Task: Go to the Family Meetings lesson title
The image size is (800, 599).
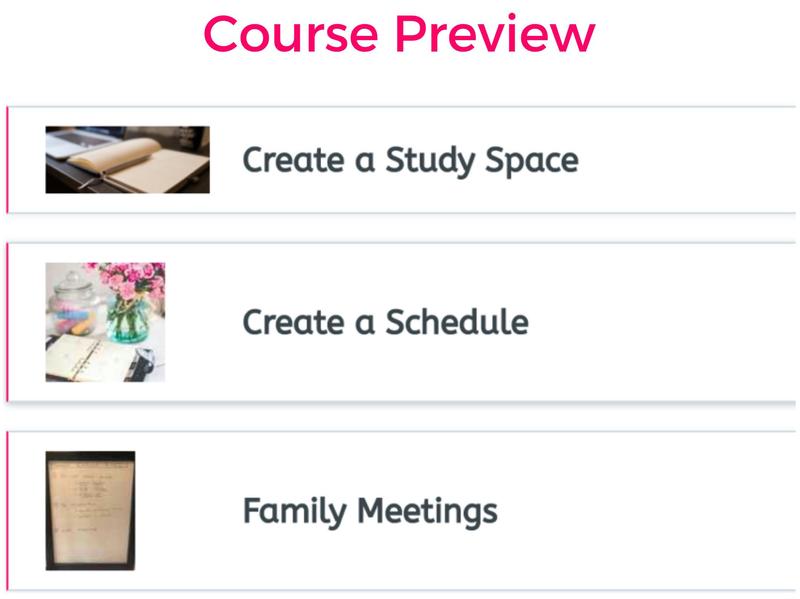Action: pos(369,511)
